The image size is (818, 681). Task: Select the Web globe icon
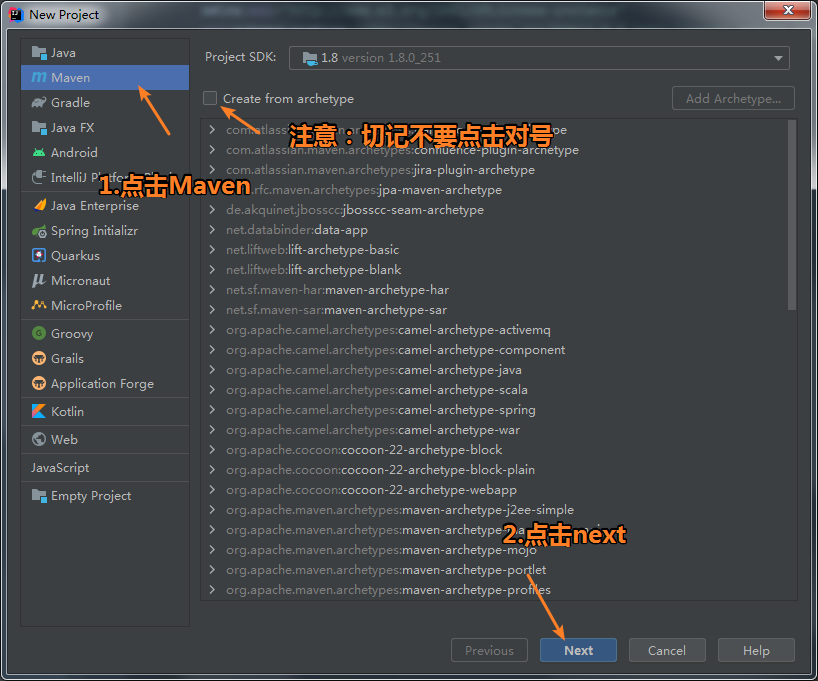39,439
